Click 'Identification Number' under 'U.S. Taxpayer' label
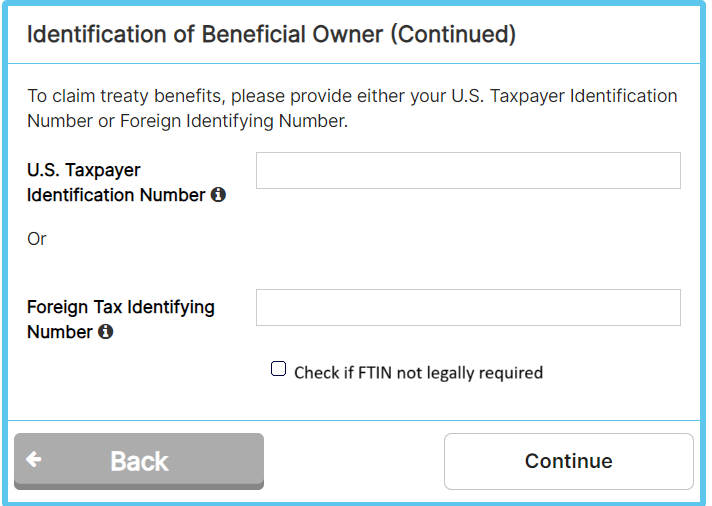712x506 pixels. (116, 195)
